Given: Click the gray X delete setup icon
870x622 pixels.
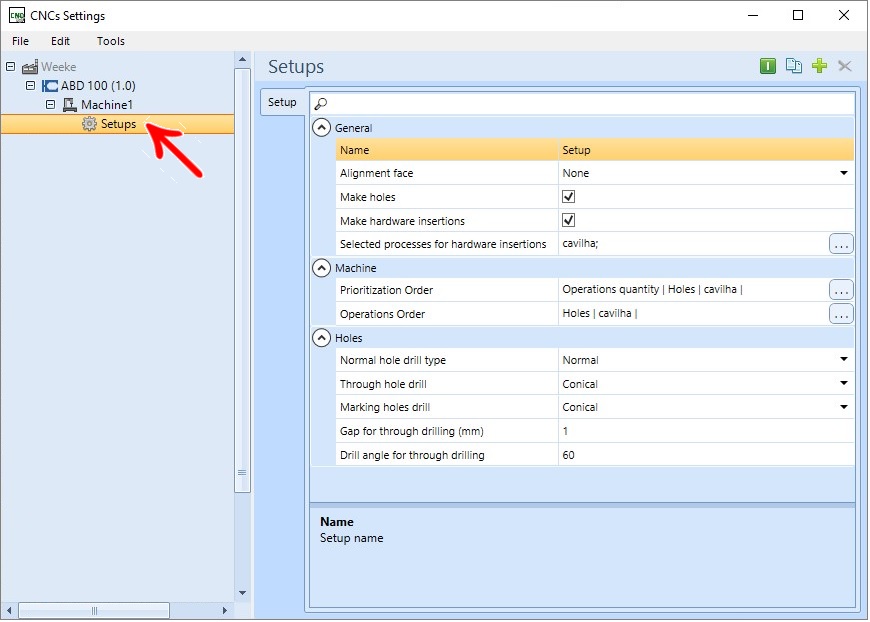Looking at the screenshot, I should point(844,66).
